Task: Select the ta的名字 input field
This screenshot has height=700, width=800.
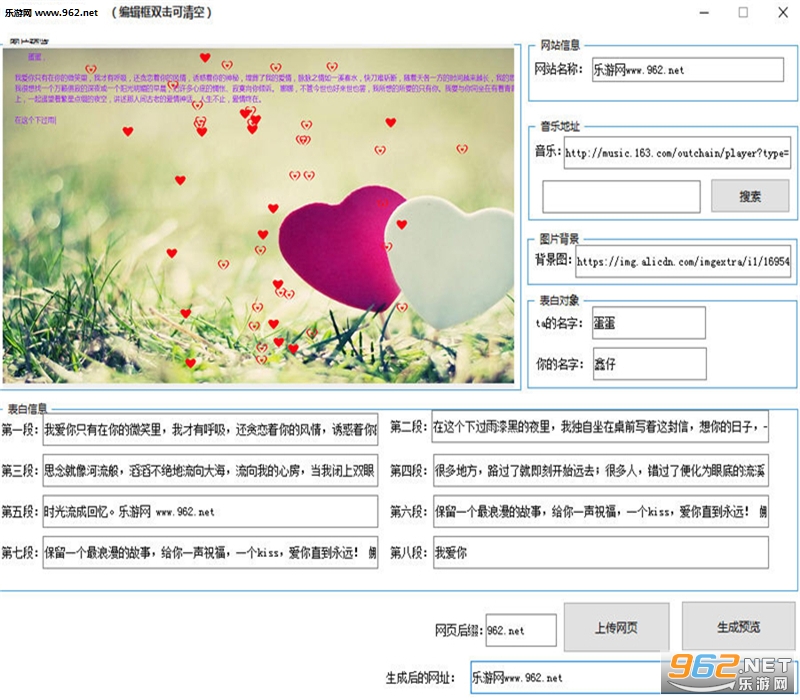Action: coord(648,322)
